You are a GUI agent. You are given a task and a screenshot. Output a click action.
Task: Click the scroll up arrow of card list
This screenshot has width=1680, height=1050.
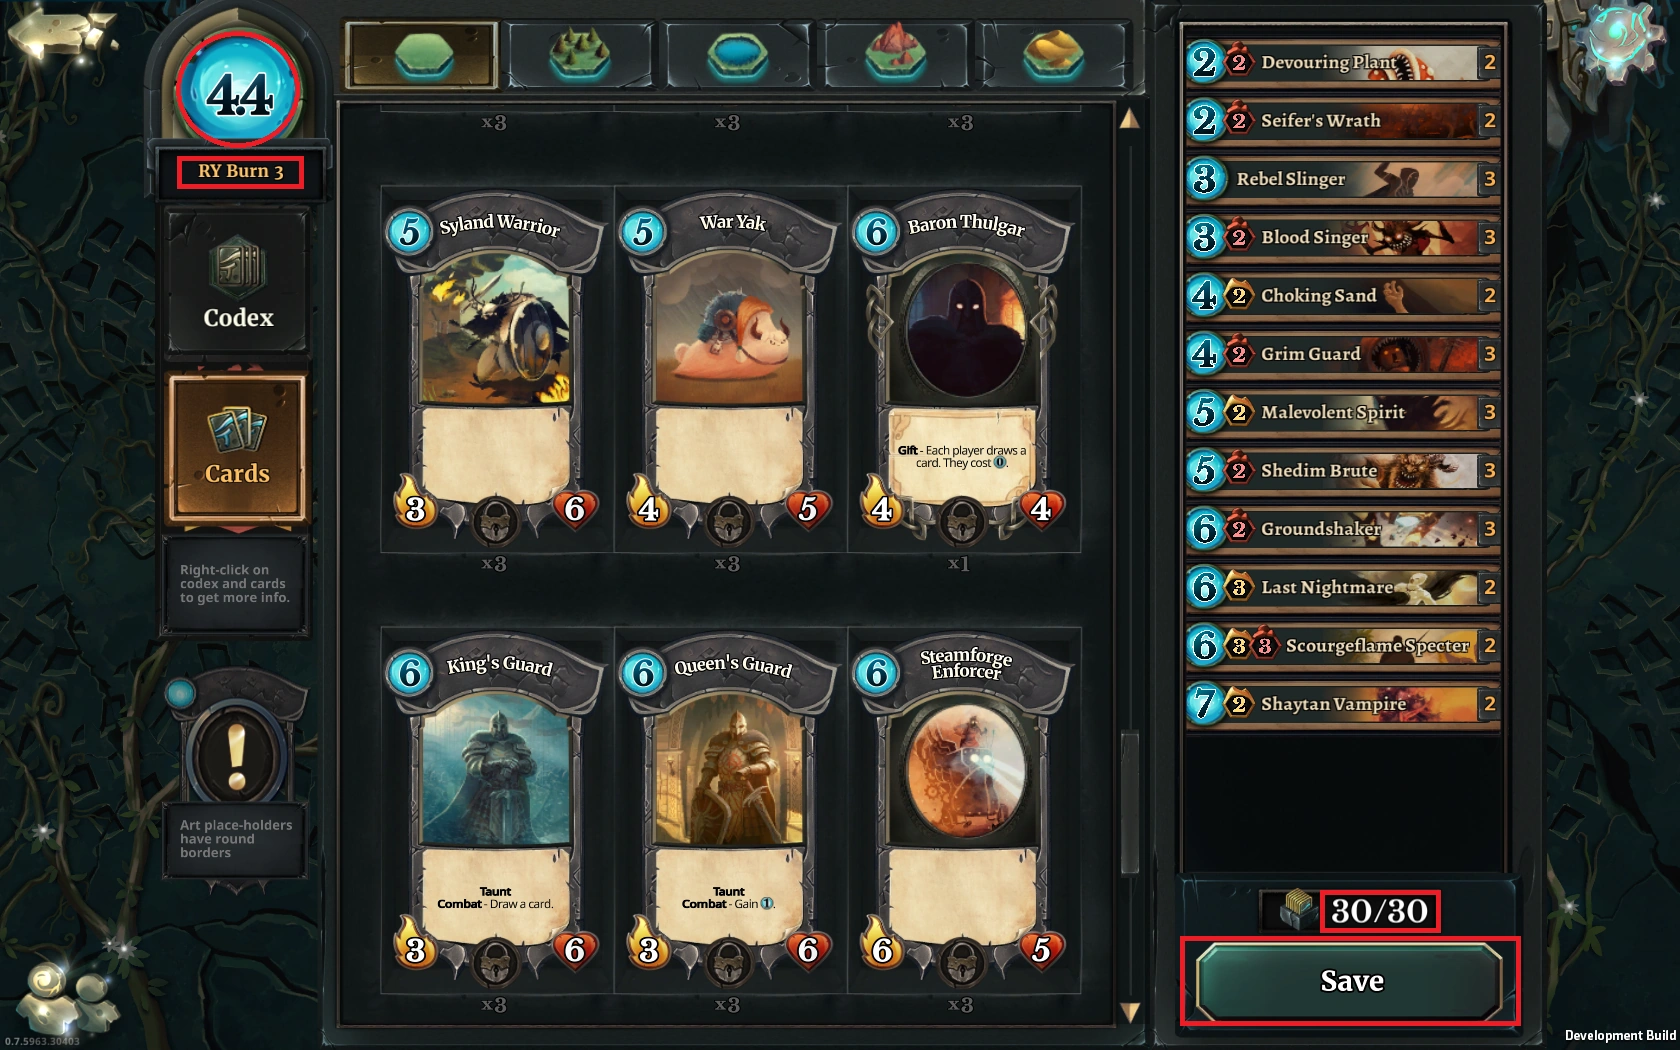1129,119
